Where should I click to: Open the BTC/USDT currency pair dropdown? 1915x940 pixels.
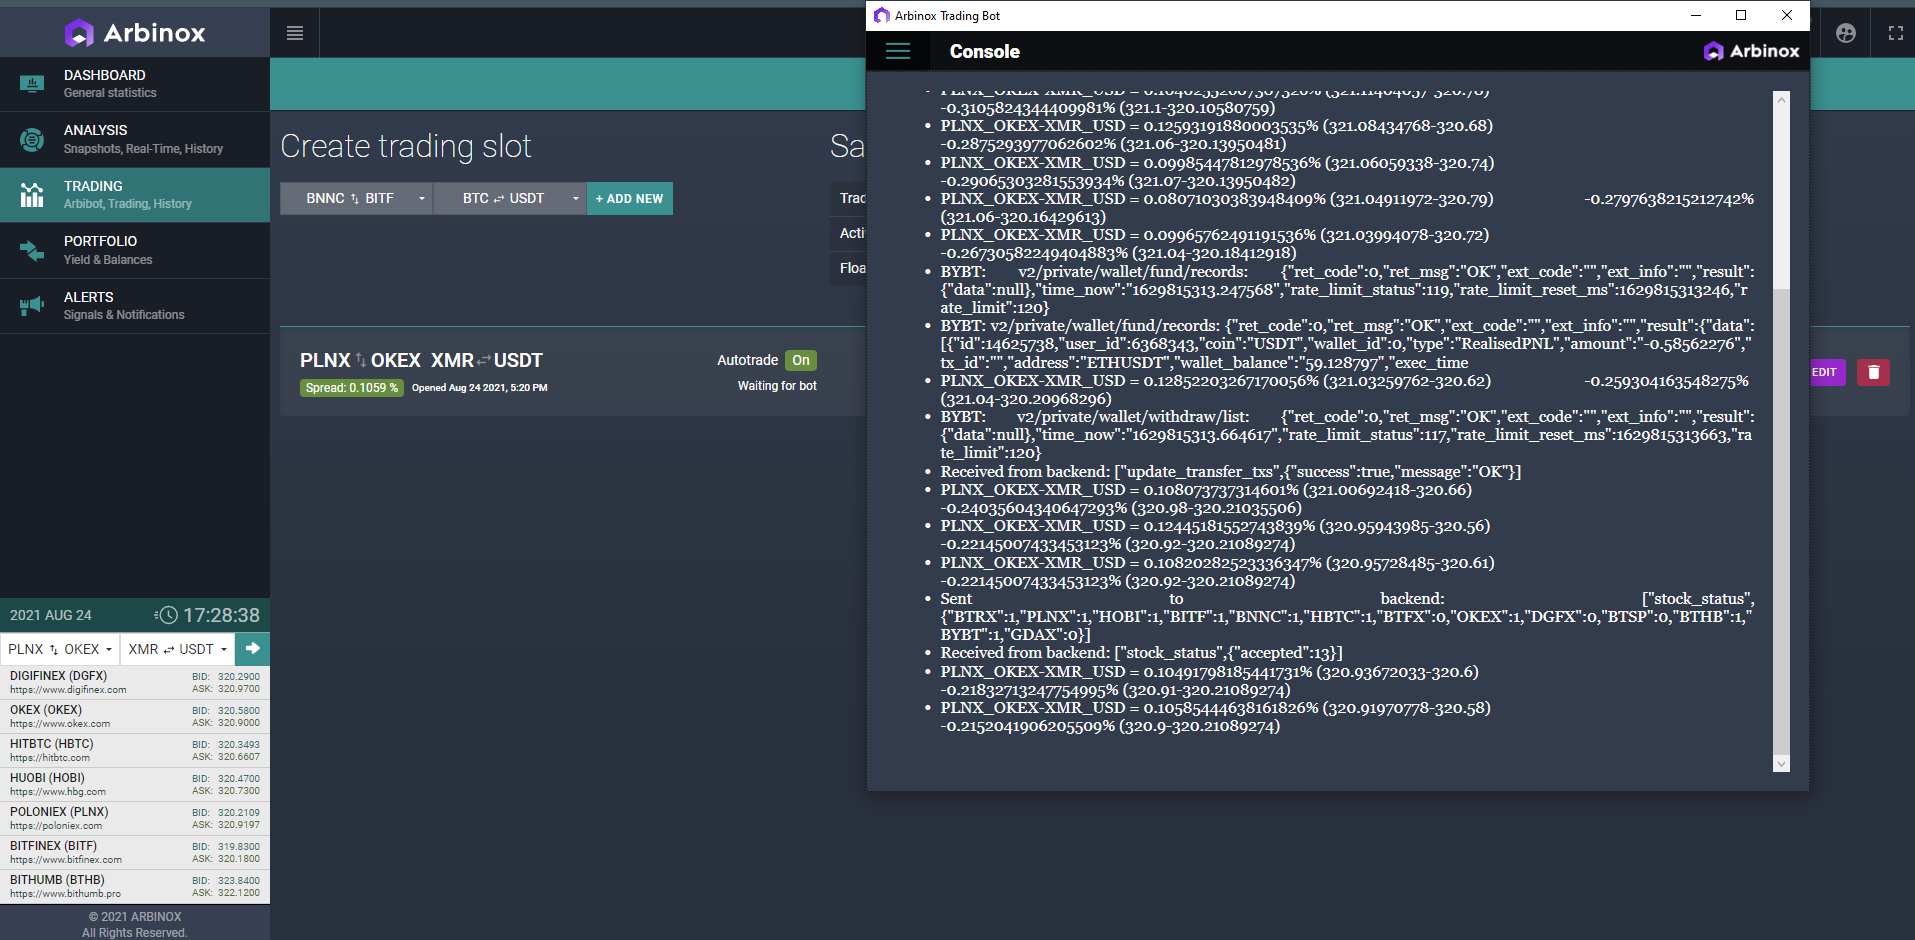pyautogui.click(x=510, y=198)
